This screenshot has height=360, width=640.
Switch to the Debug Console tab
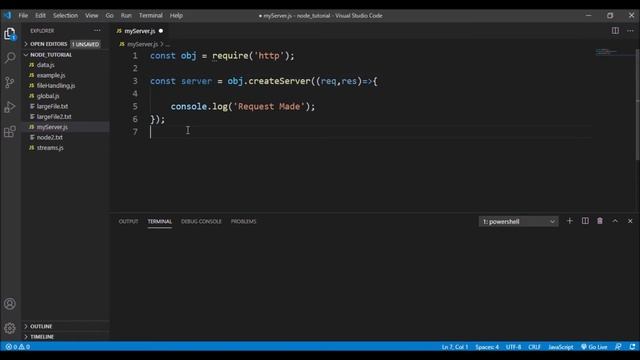click(201, 221)
